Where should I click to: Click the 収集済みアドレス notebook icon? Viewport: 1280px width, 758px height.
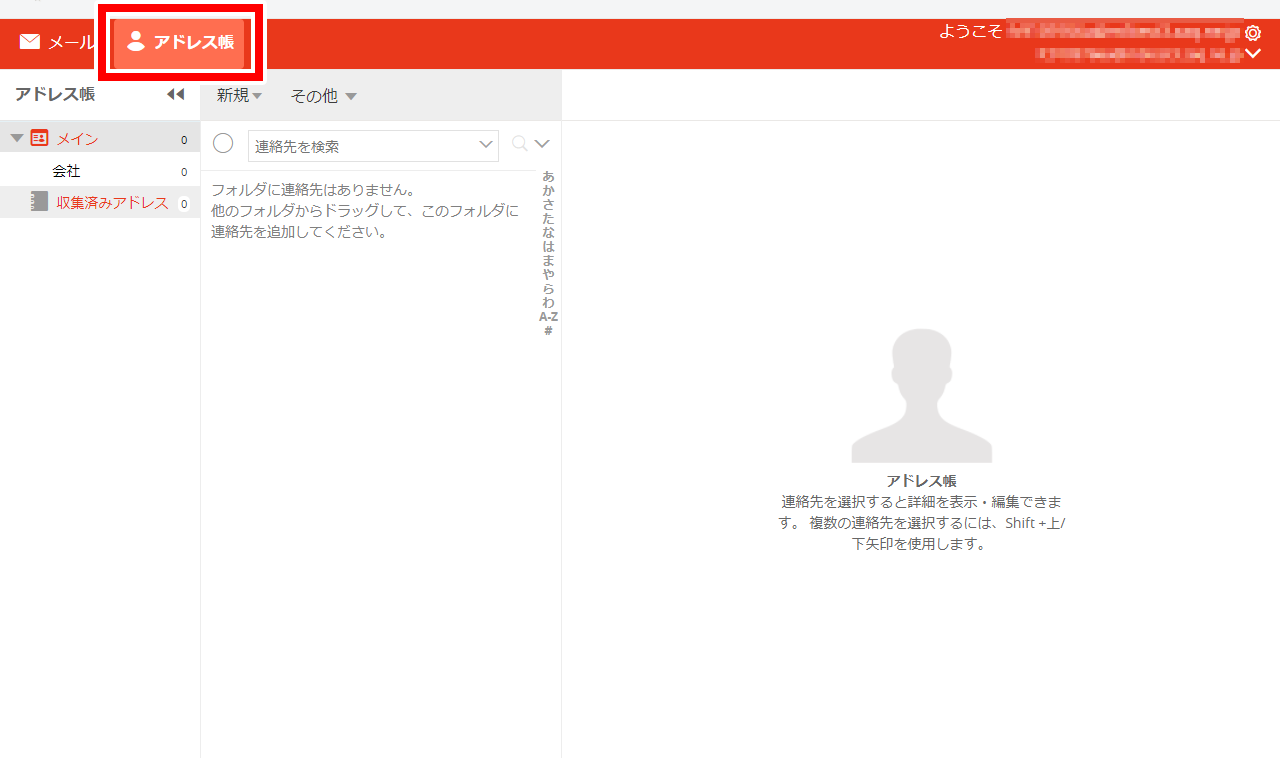tap(40, 202)
